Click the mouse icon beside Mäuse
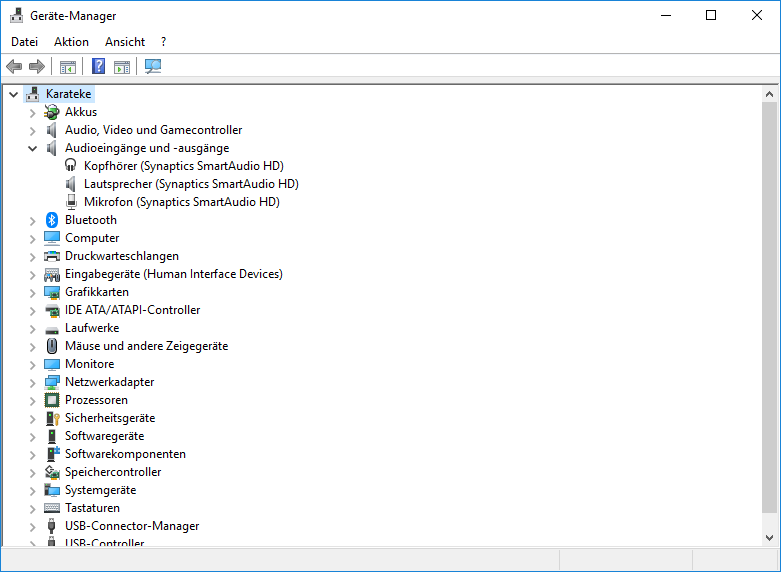781x572 pixels. tap(52, 346)
